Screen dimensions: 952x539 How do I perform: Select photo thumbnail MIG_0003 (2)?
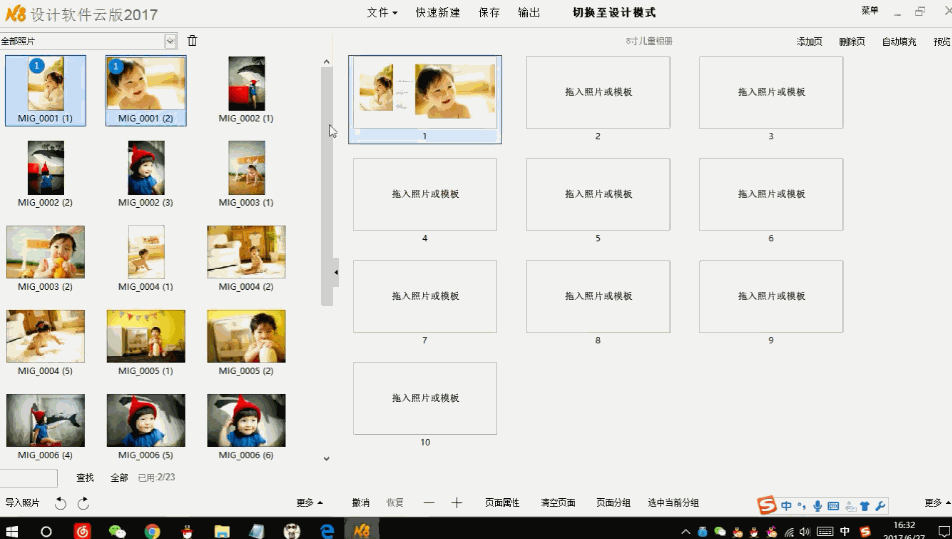(x=45, y=252)
